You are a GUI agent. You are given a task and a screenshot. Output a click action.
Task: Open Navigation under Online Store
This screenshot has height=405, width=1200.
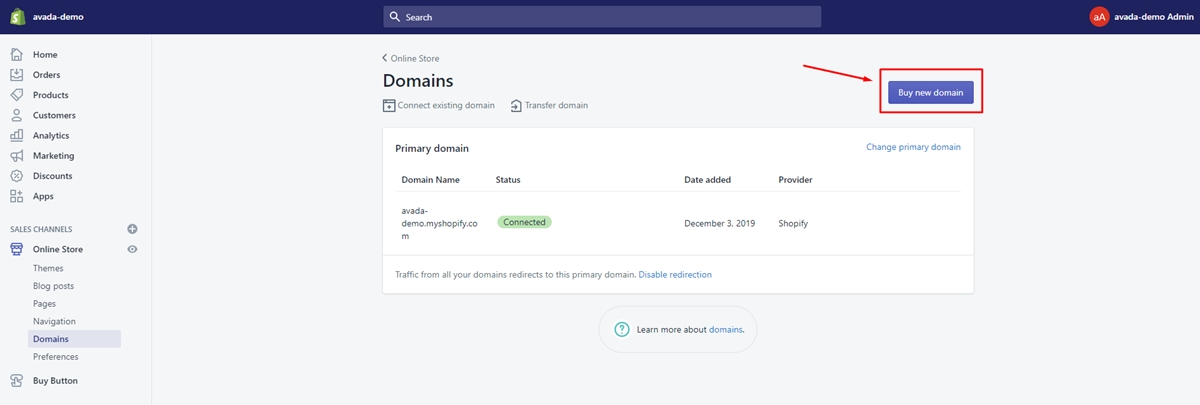pos(54,321)
